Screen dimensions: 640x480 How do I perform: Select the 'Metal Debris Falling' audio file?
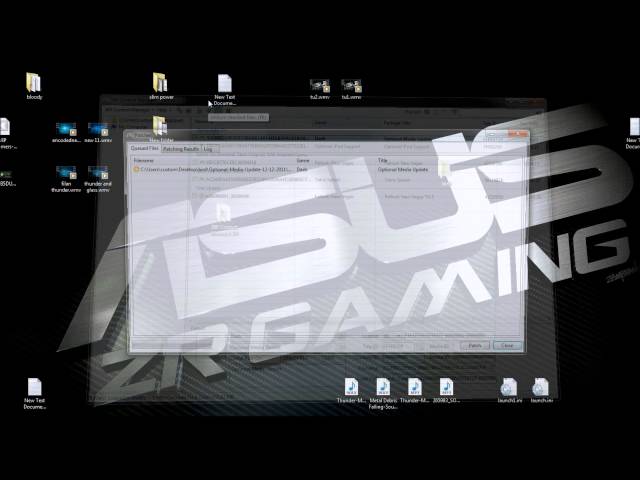[x=383, y=393]
